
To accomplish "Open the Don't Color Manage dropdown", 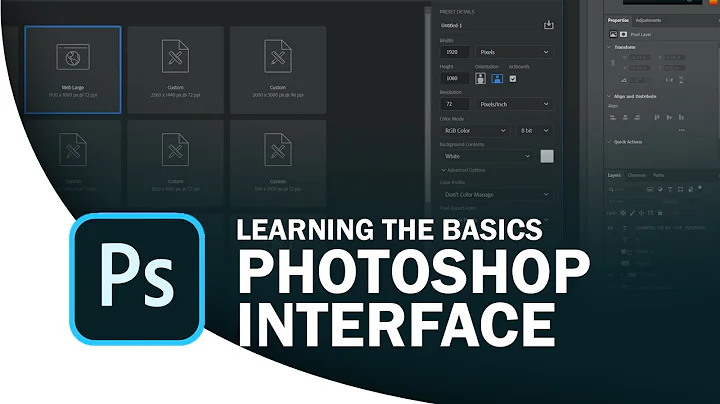I will [496, 195].
